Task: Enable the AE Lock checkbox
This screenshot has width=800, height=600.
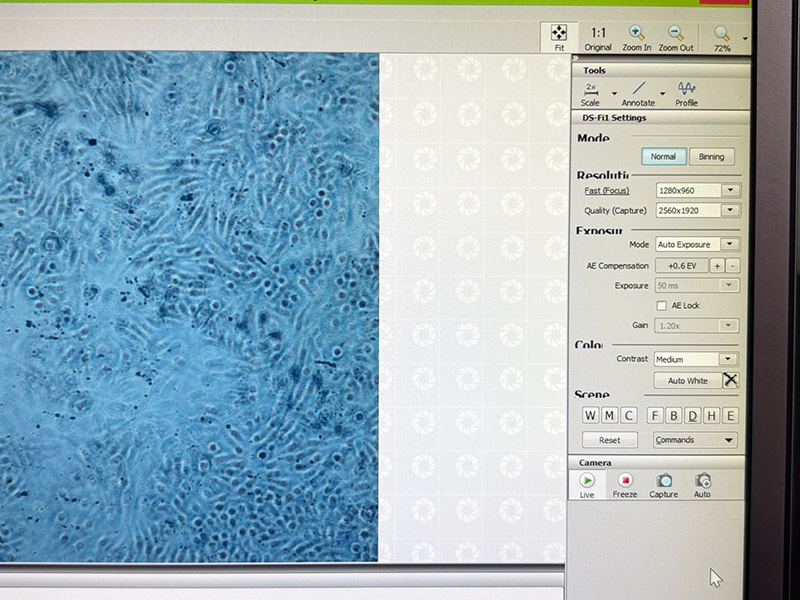Action: pyautogui.click(x=661, y=306)
